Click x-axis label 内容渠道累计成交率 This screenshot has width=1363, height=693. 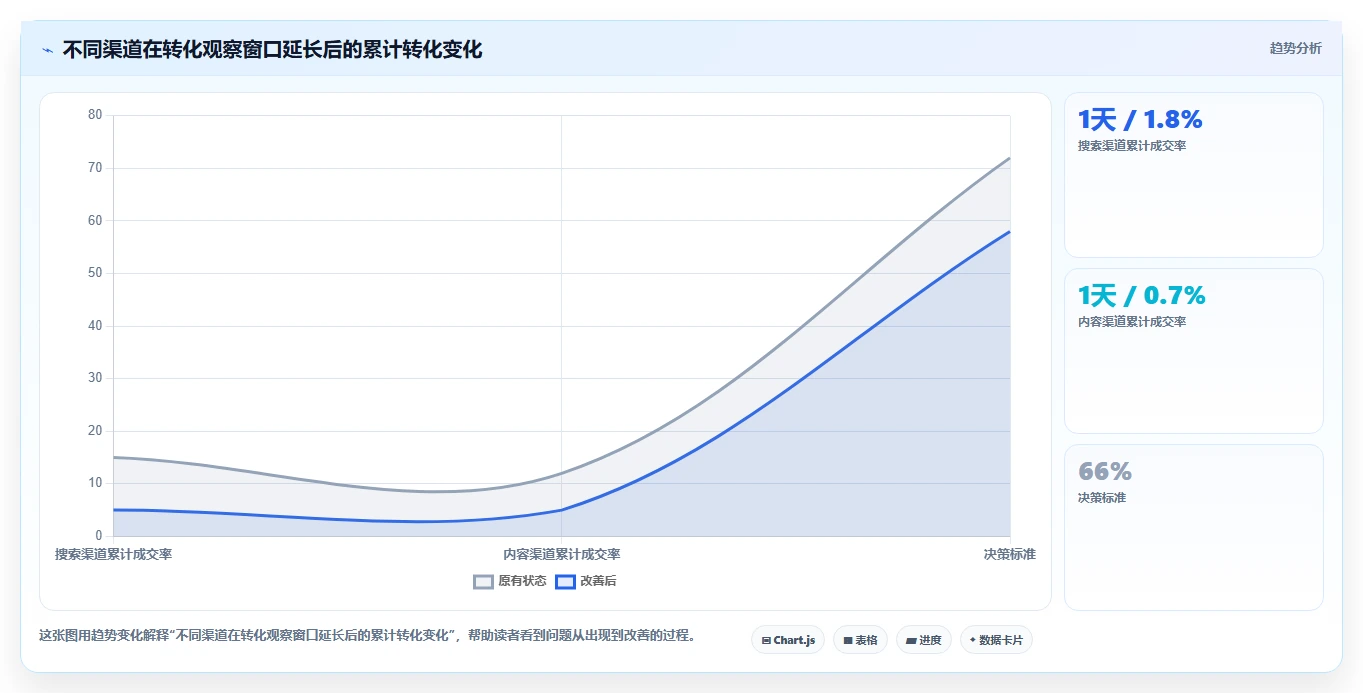click(x=562, y=554)
